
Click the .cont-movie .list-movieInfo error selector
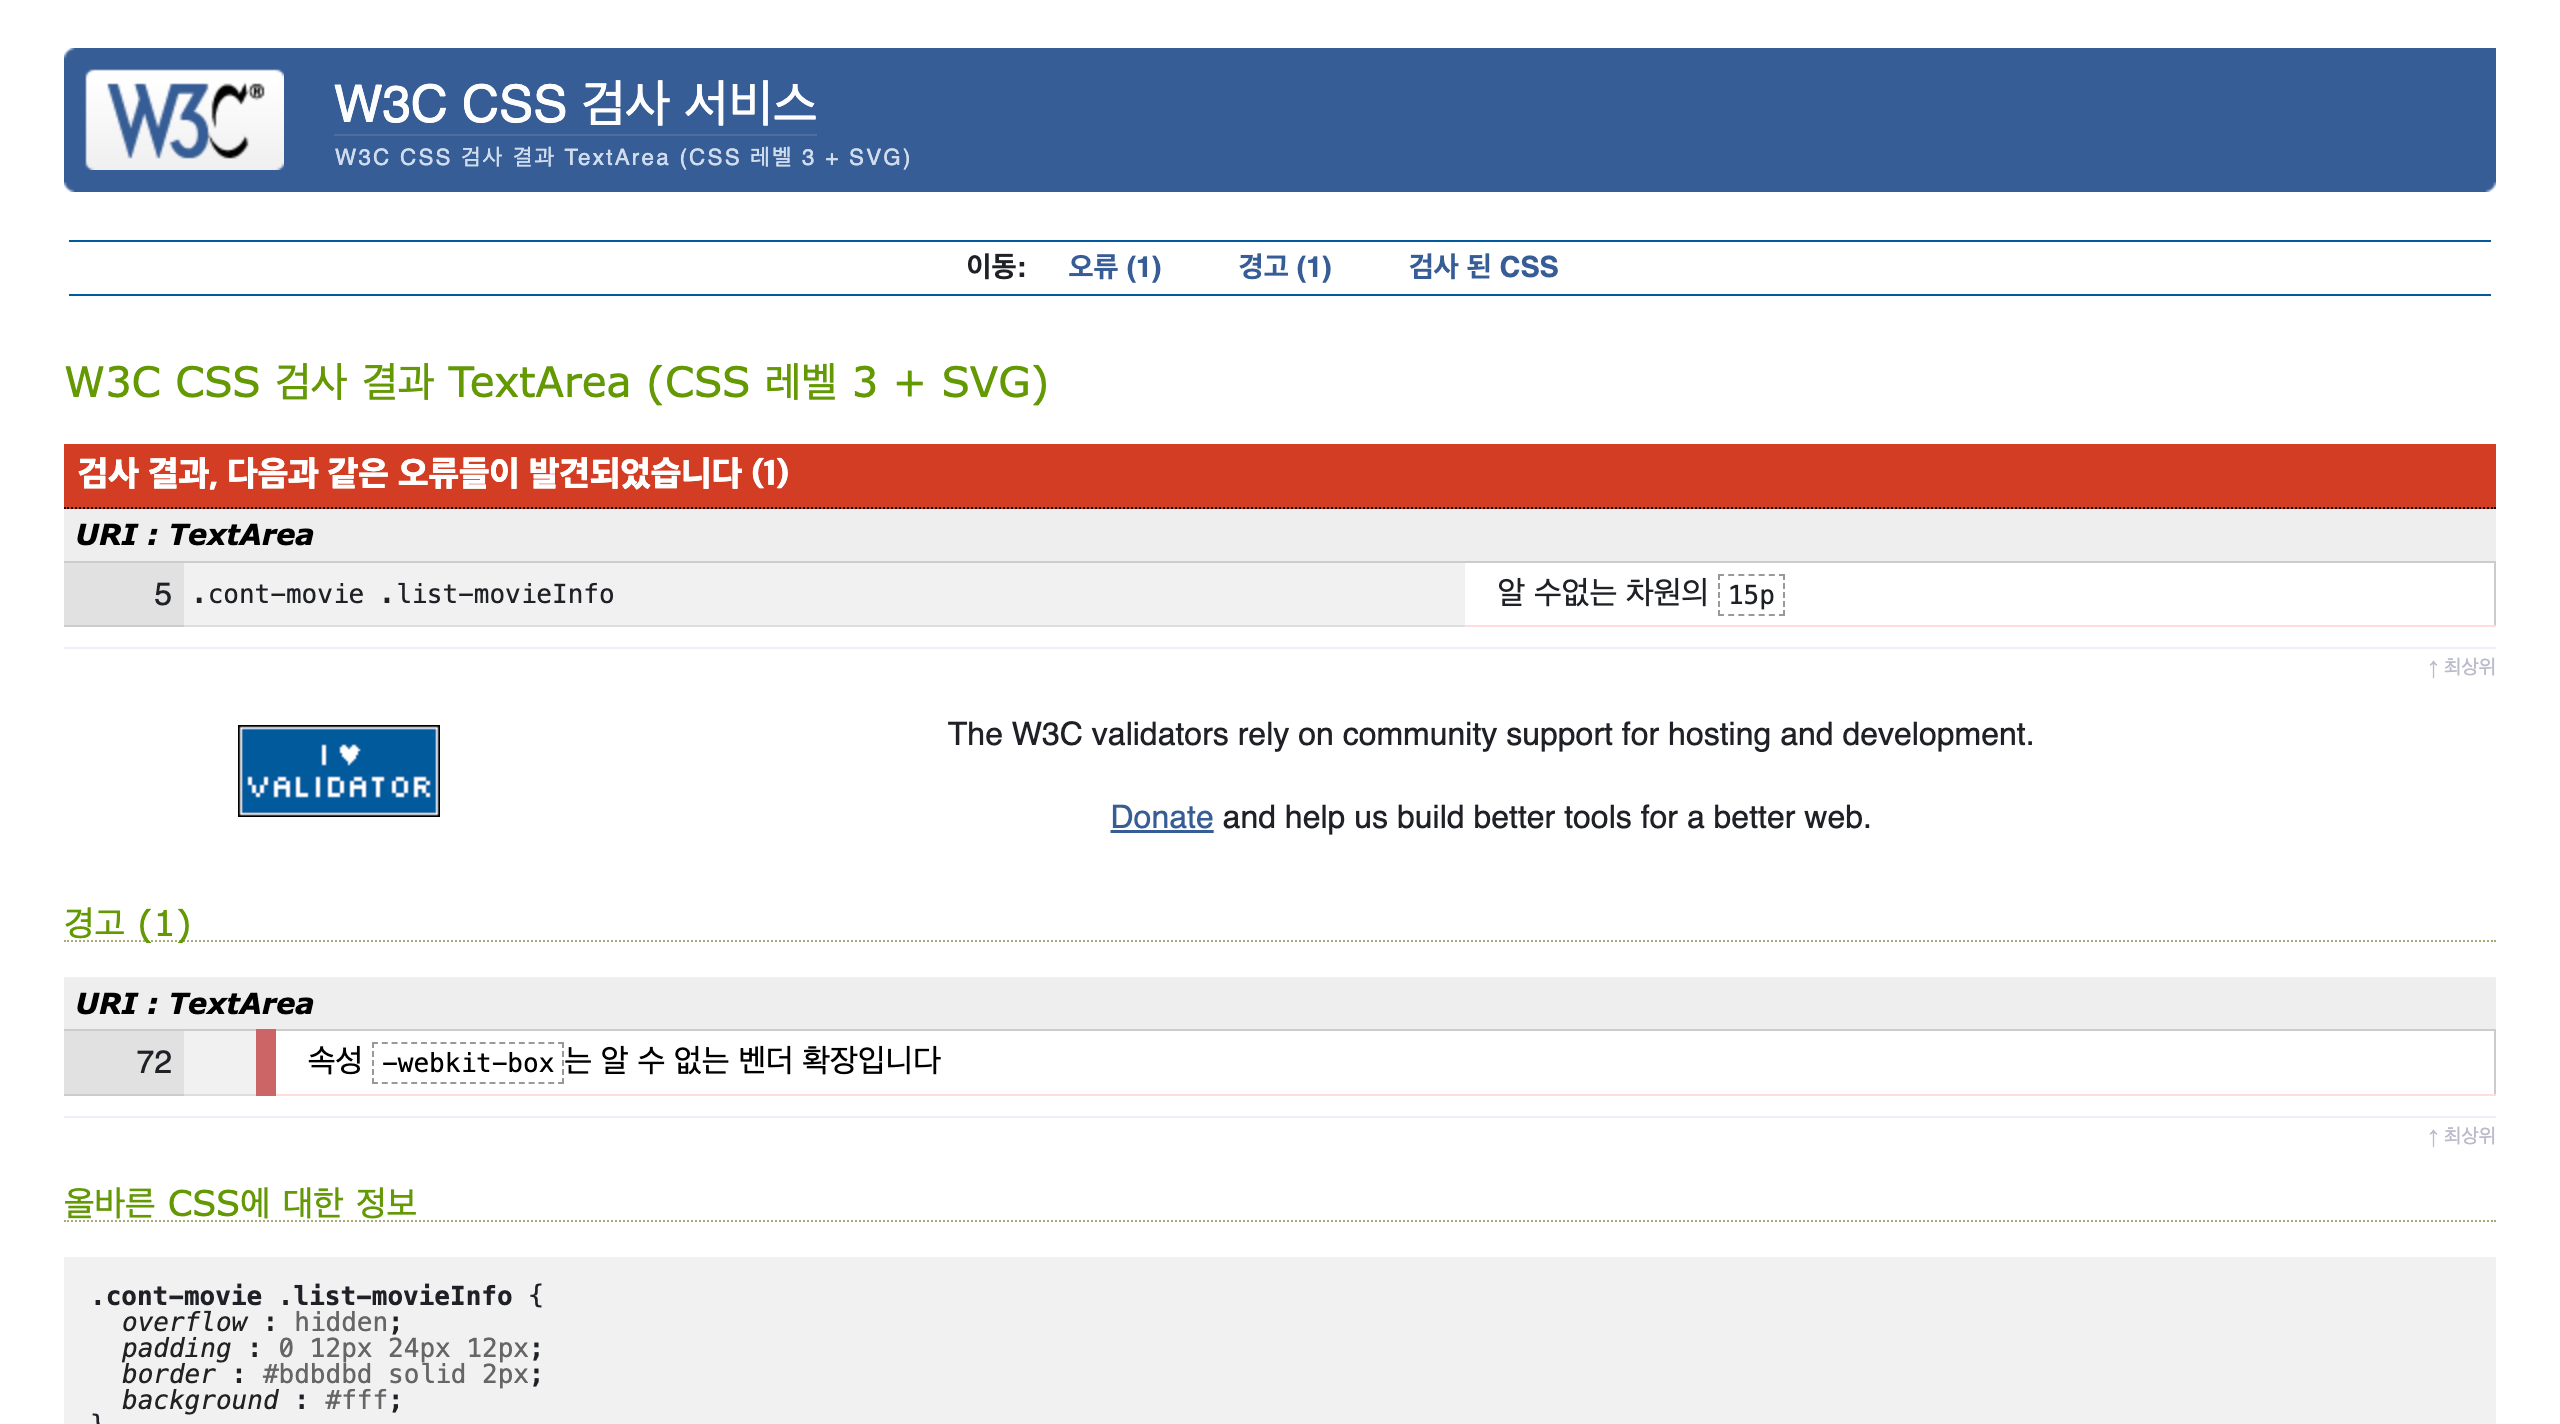pyautogui.click(x=404, y=595)
